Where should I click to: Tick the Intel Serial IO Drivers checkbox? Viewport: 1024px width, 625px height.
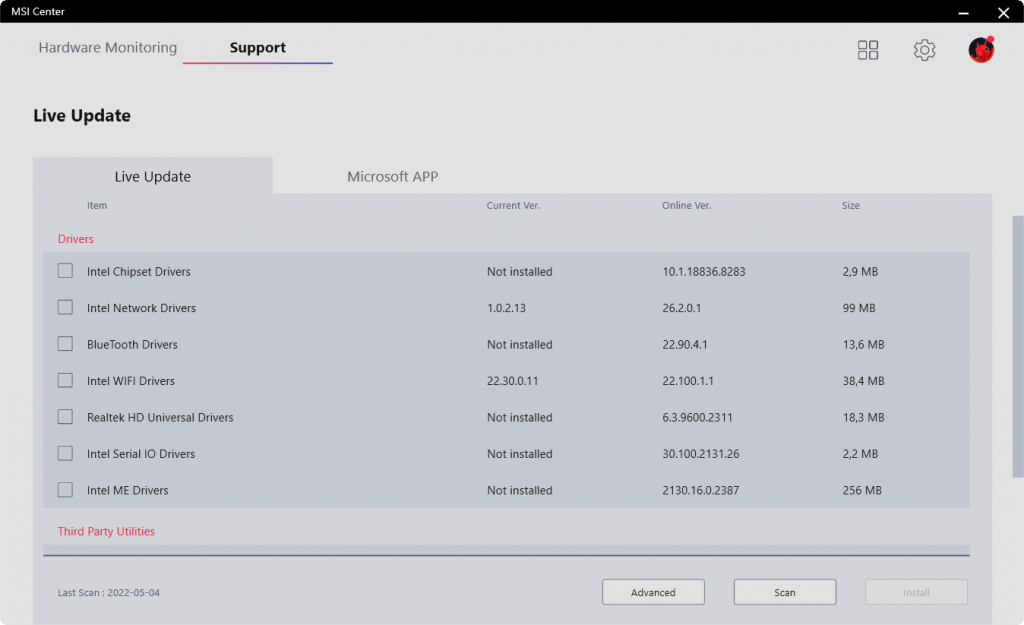point(65,453)
